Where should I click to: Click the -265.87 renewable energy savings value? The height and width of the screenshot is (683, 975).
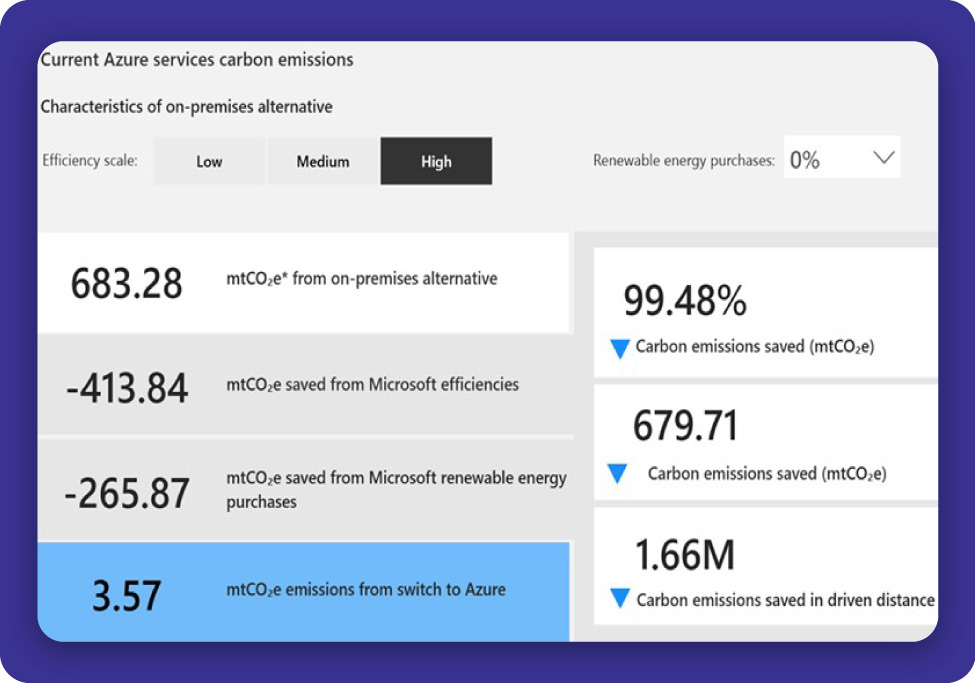127,494
